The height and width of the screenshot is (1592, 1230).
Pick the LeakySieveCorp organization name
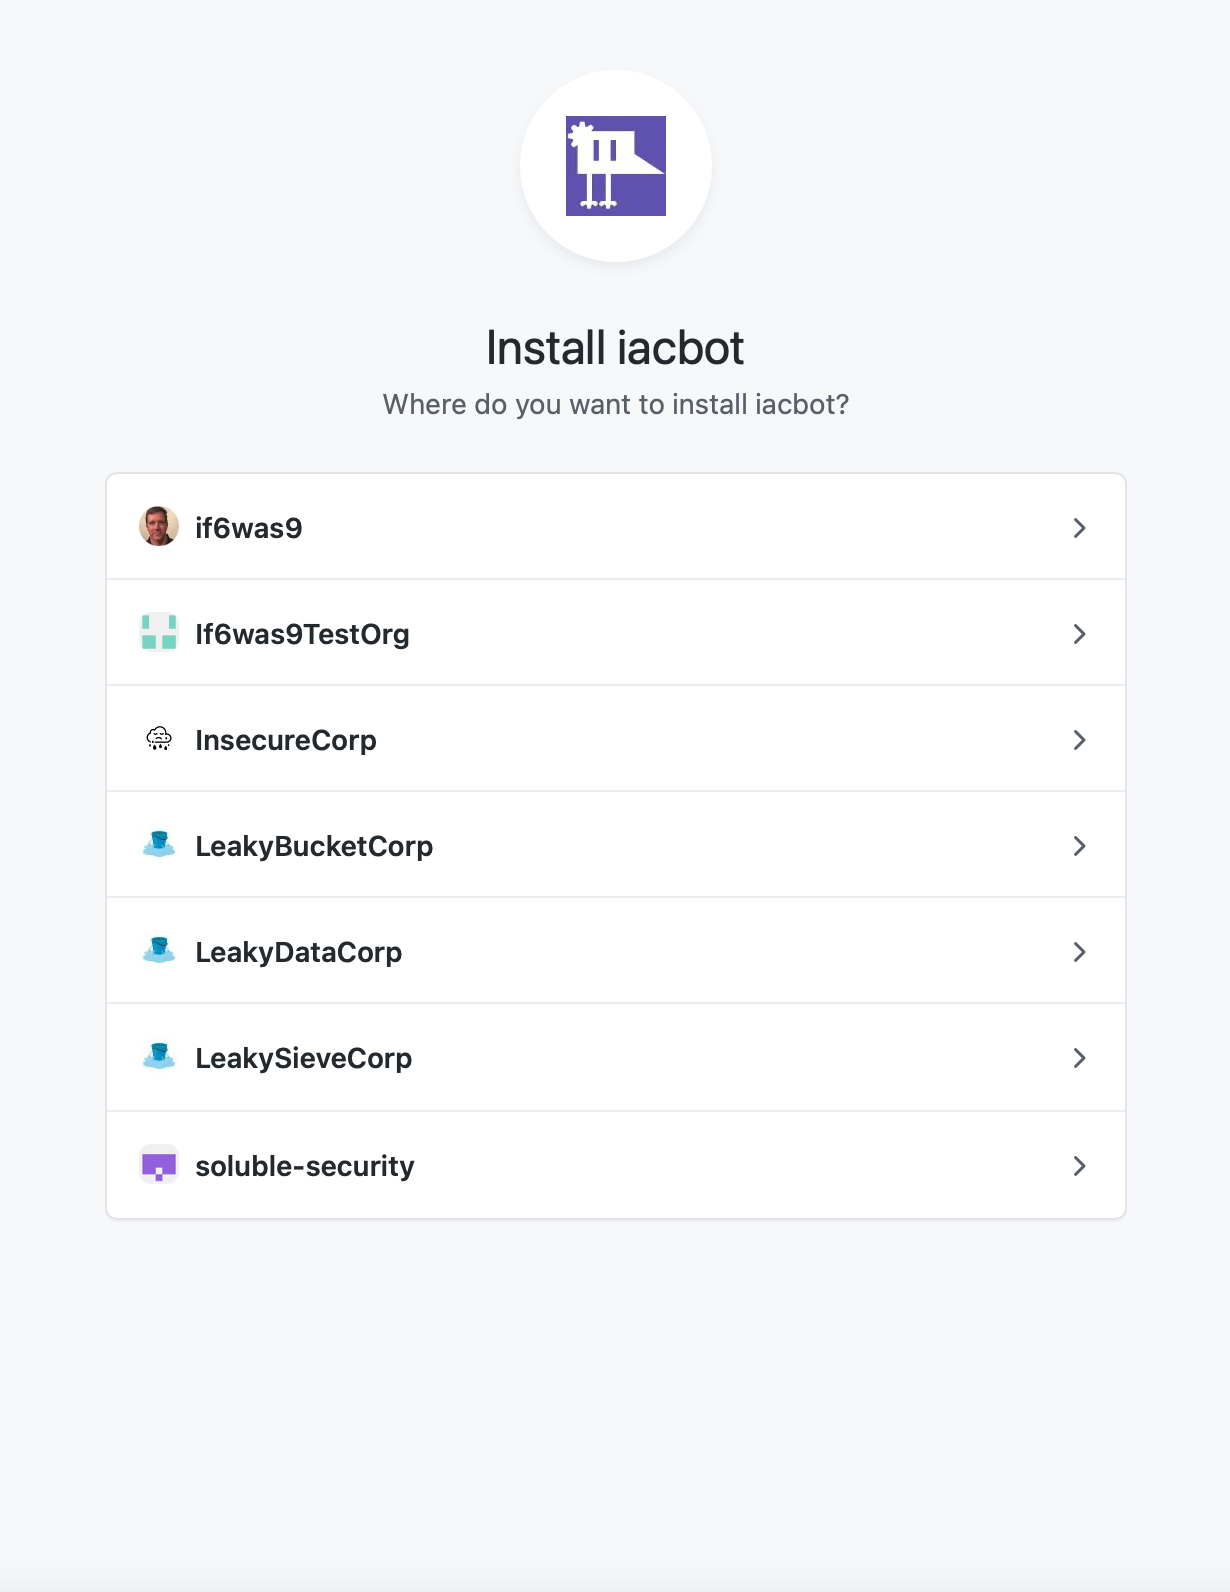click(x=303, y=1058)
